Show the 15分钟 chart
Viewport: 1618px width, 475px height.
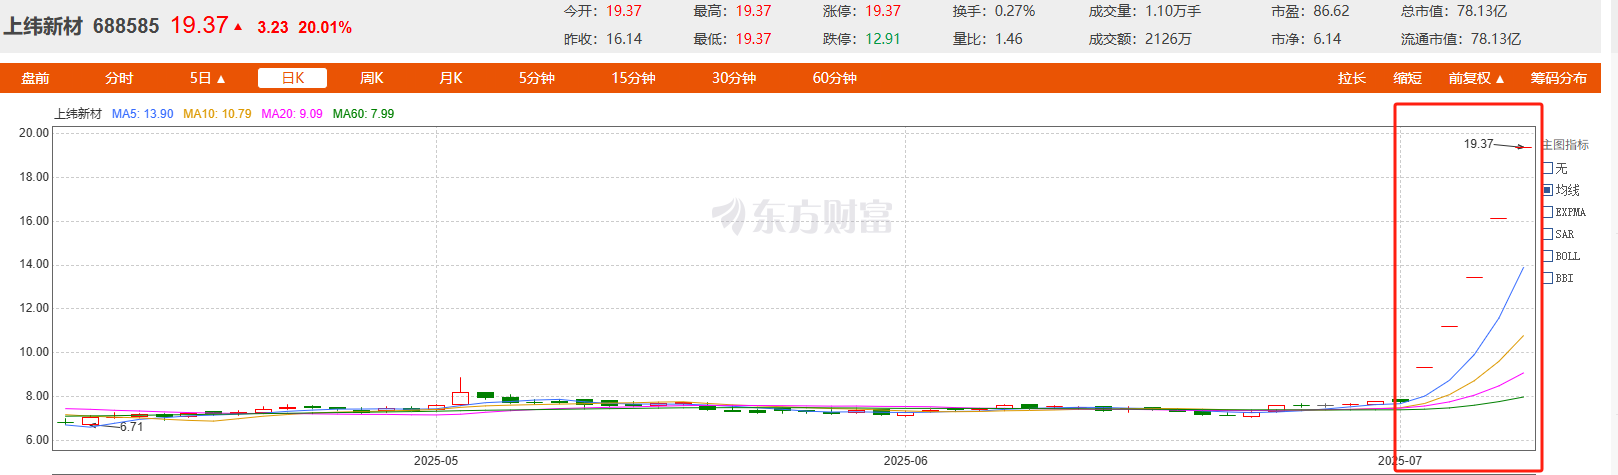pyautogui.click(x=633, y=78)
